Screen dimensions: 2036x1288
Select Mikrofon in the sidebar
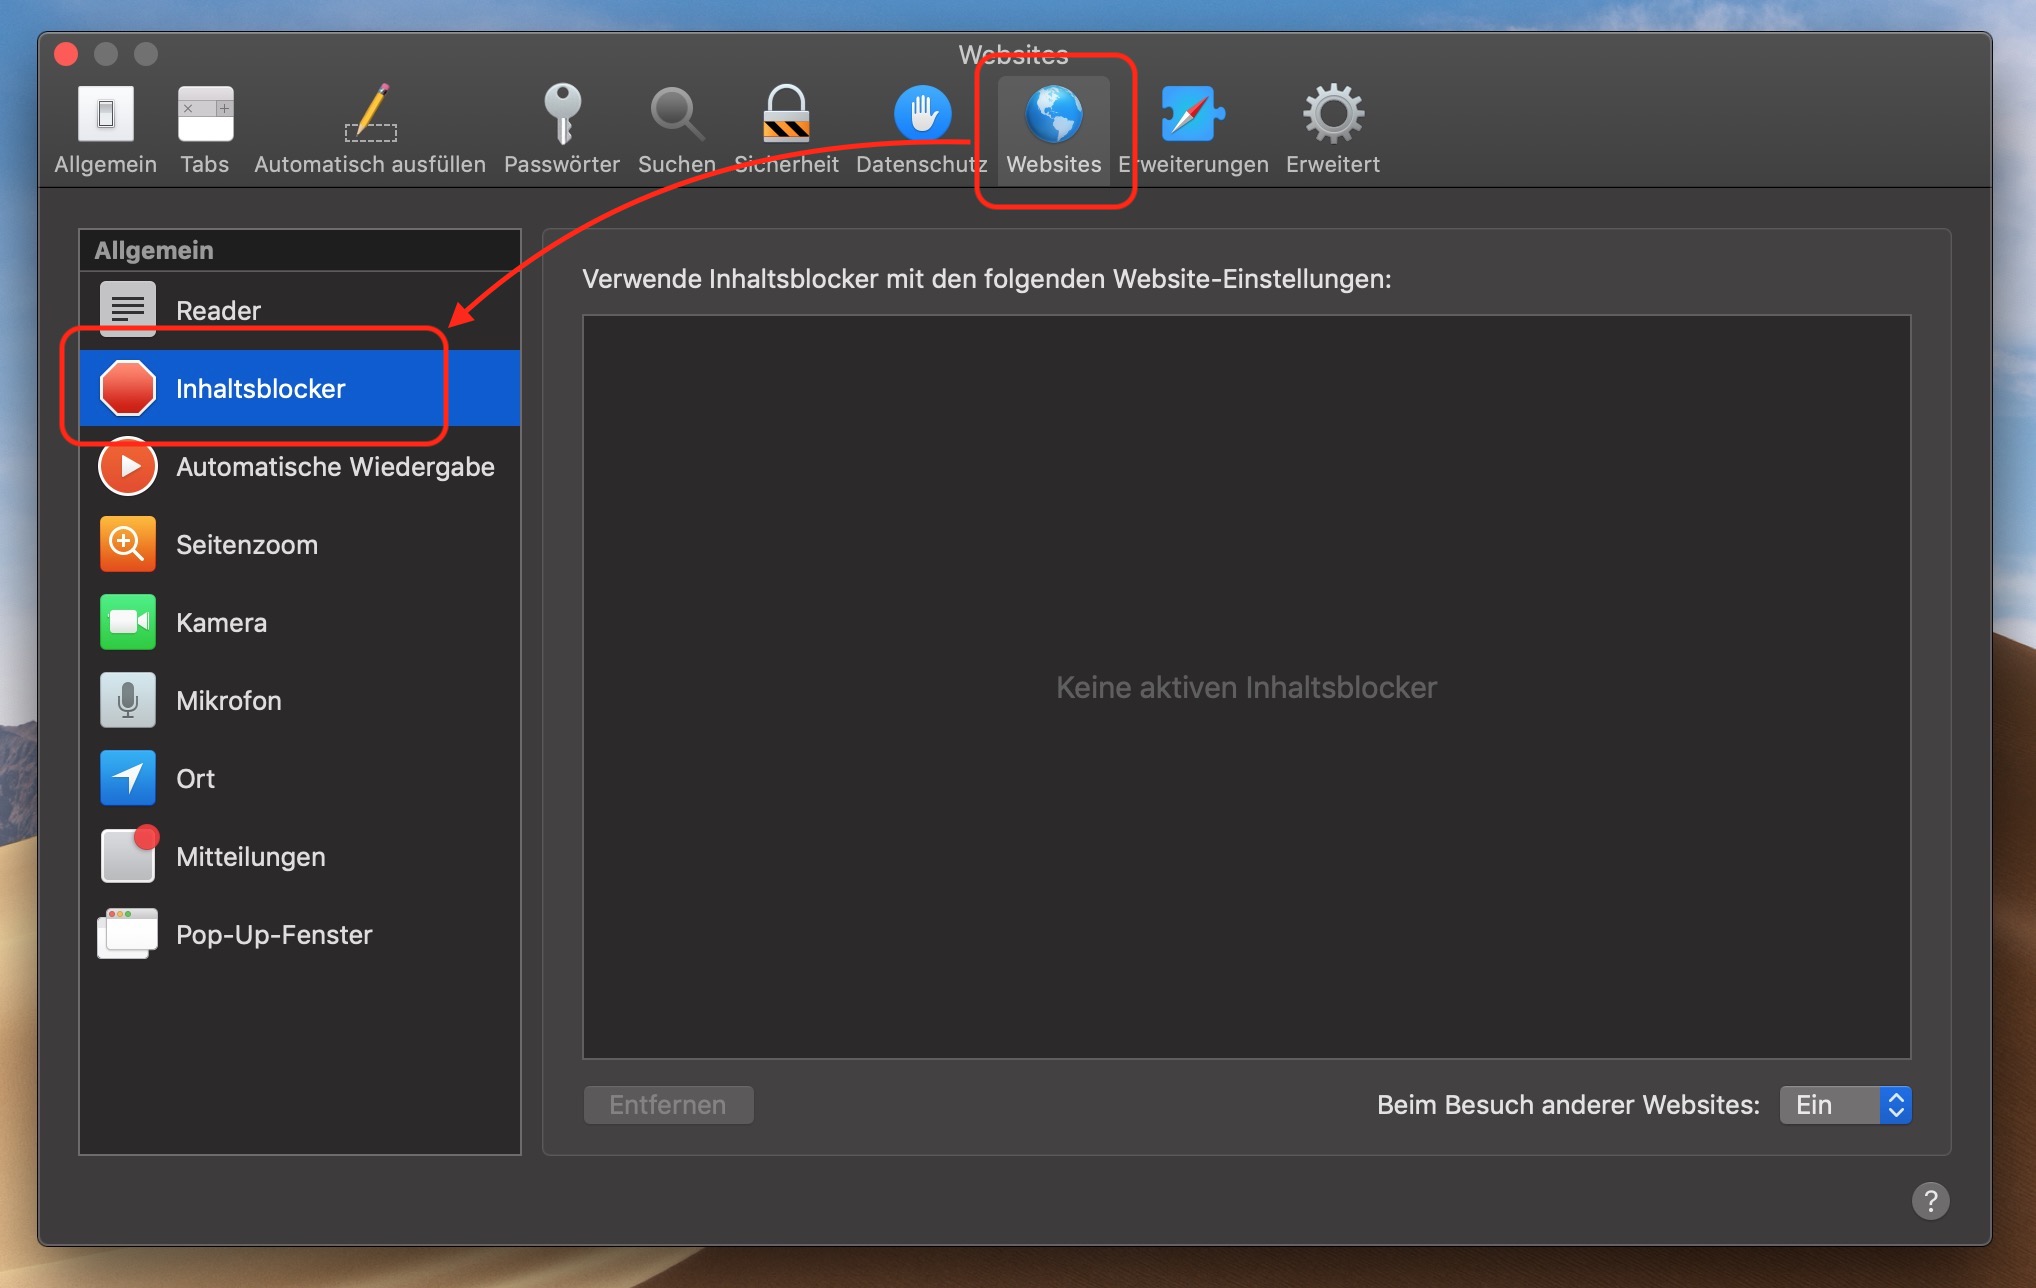point(300,701)
